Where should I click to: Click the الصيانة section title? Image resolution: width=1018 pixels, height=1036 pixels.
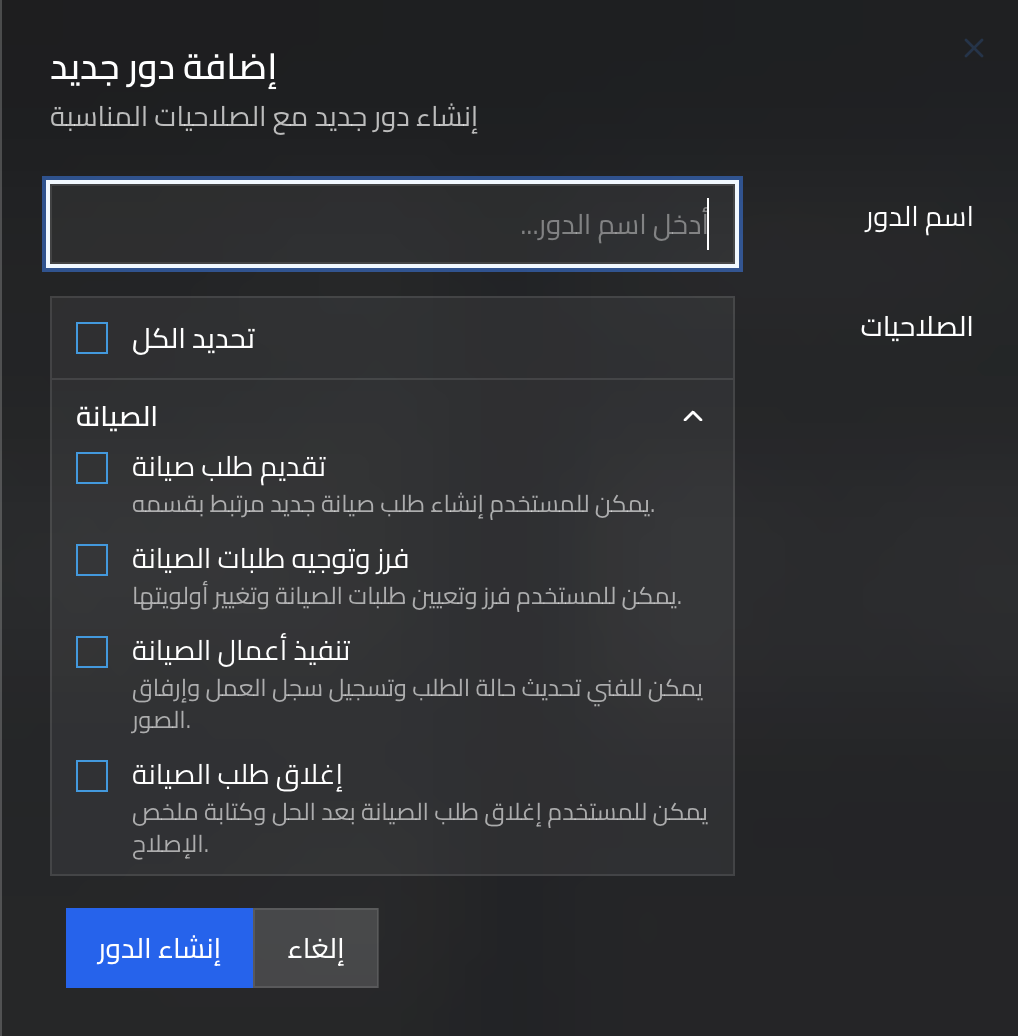117,416
